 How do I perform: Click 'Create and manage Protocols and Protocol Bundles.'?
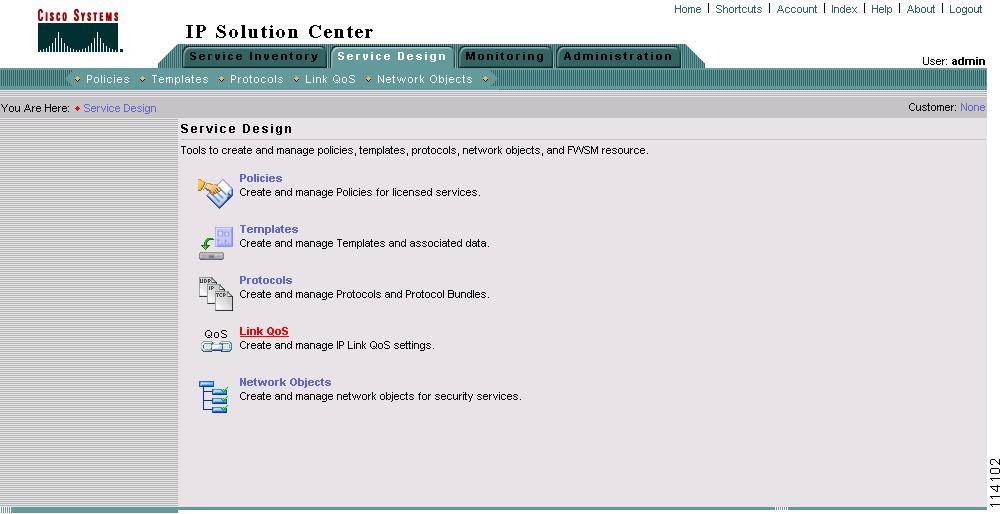(x=364, y=294)
